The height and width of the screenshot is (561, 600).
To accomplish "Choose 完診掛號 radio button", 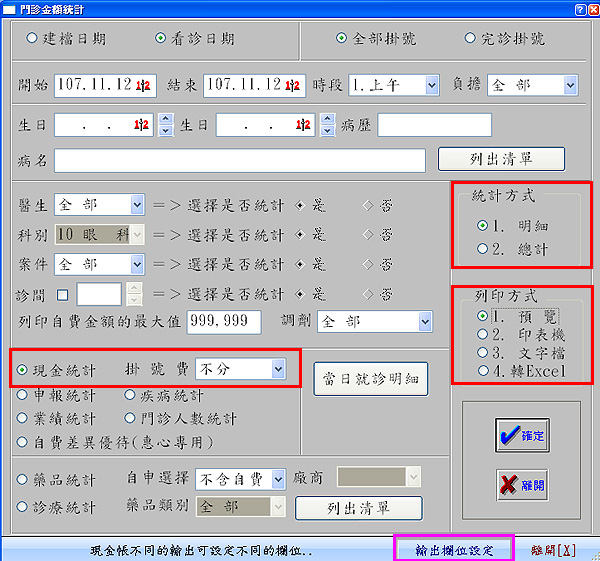I will pyautogui.click(x=470, y=39).
